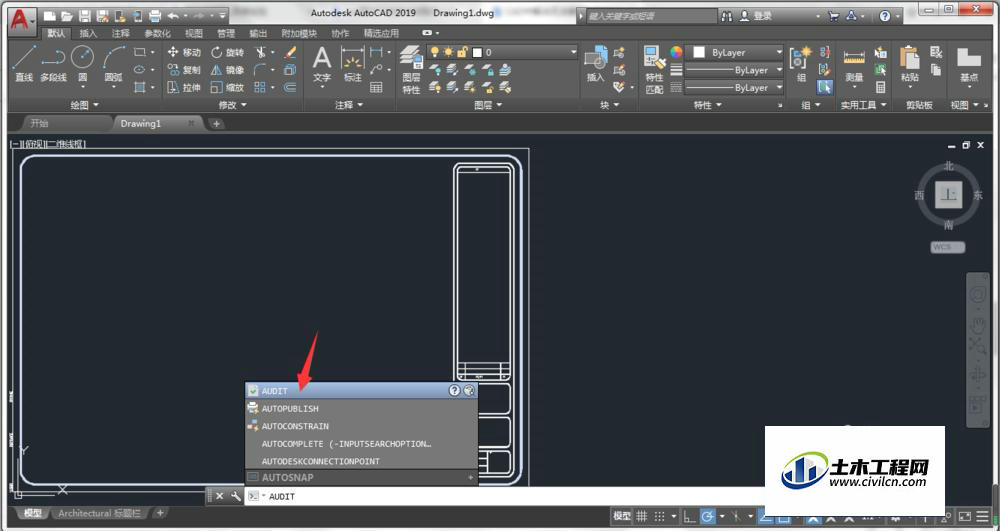The width and height of the screenshot is (1000, 531).
Task: Switch to the Insert (插入) ribbon tab
Action: [89, 33]
